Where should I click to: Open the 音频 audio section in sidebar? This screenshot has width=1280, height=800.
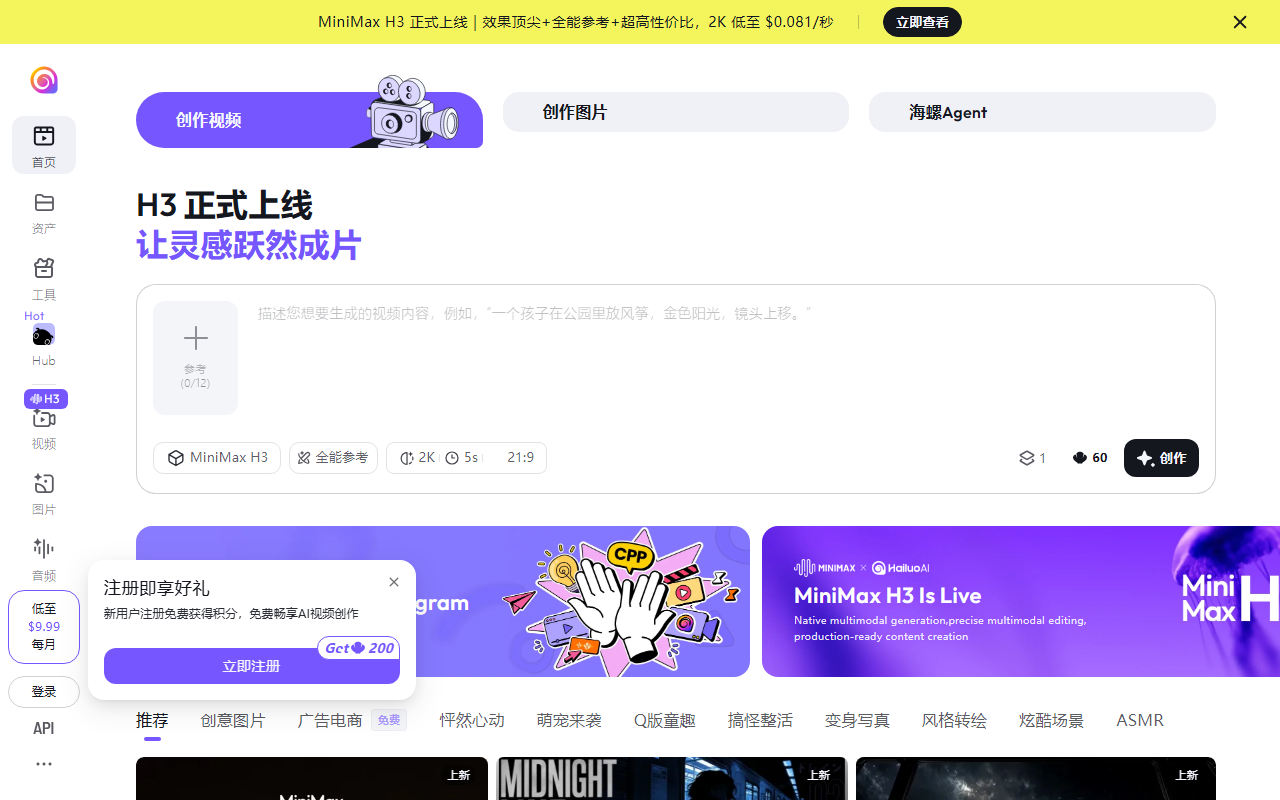44,560
